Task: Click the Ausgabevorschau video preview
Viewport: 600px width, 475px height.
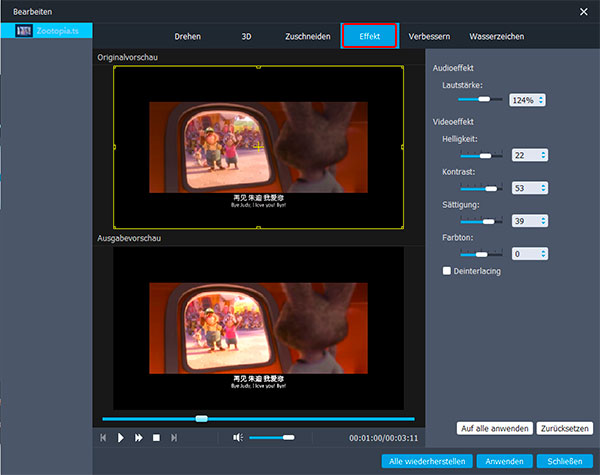Action: (258, 328)
